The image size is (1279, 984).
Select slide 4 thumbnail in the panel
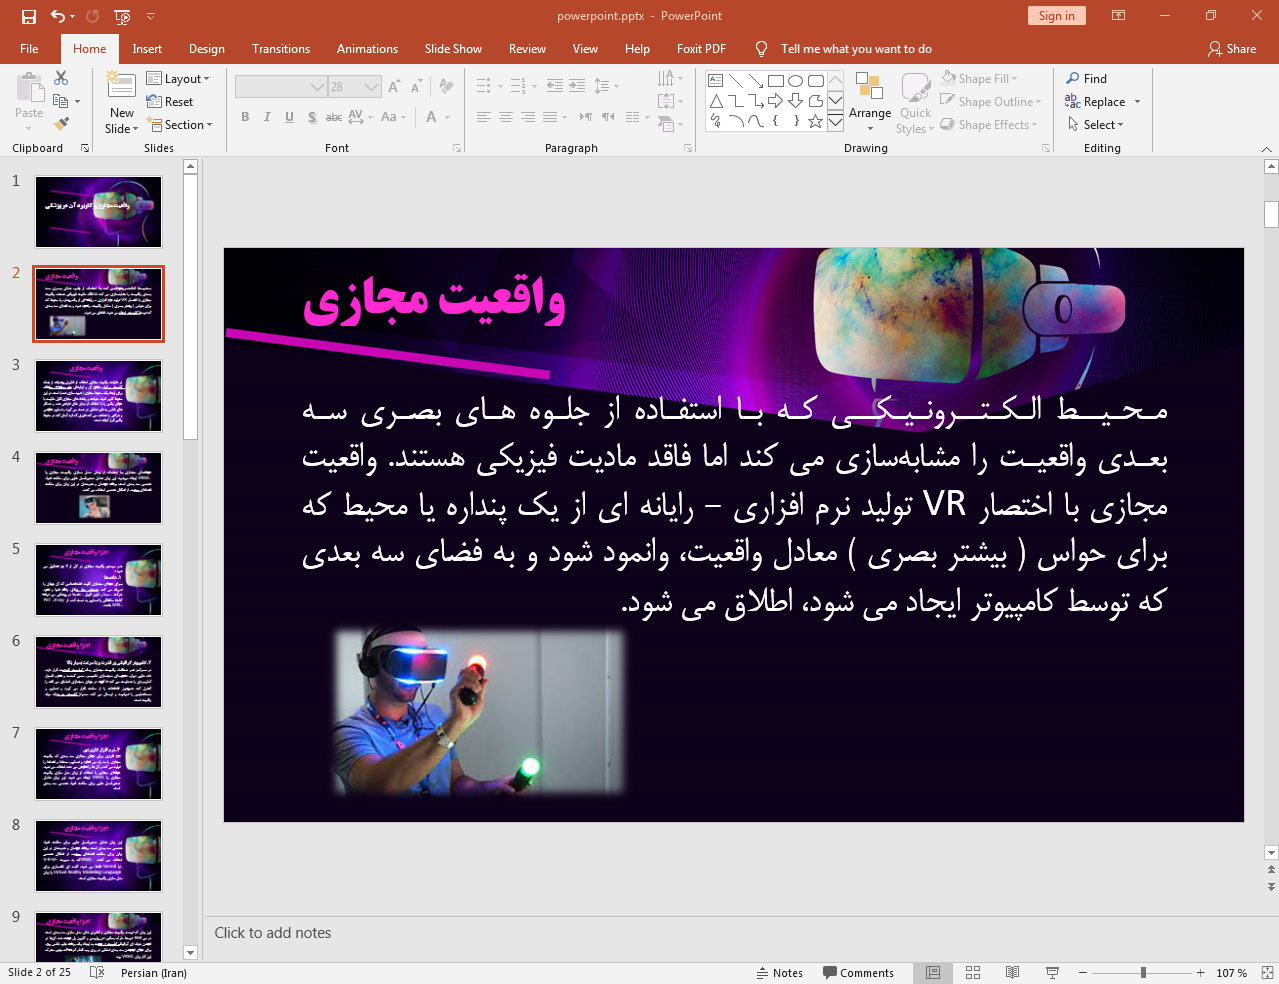98,488
